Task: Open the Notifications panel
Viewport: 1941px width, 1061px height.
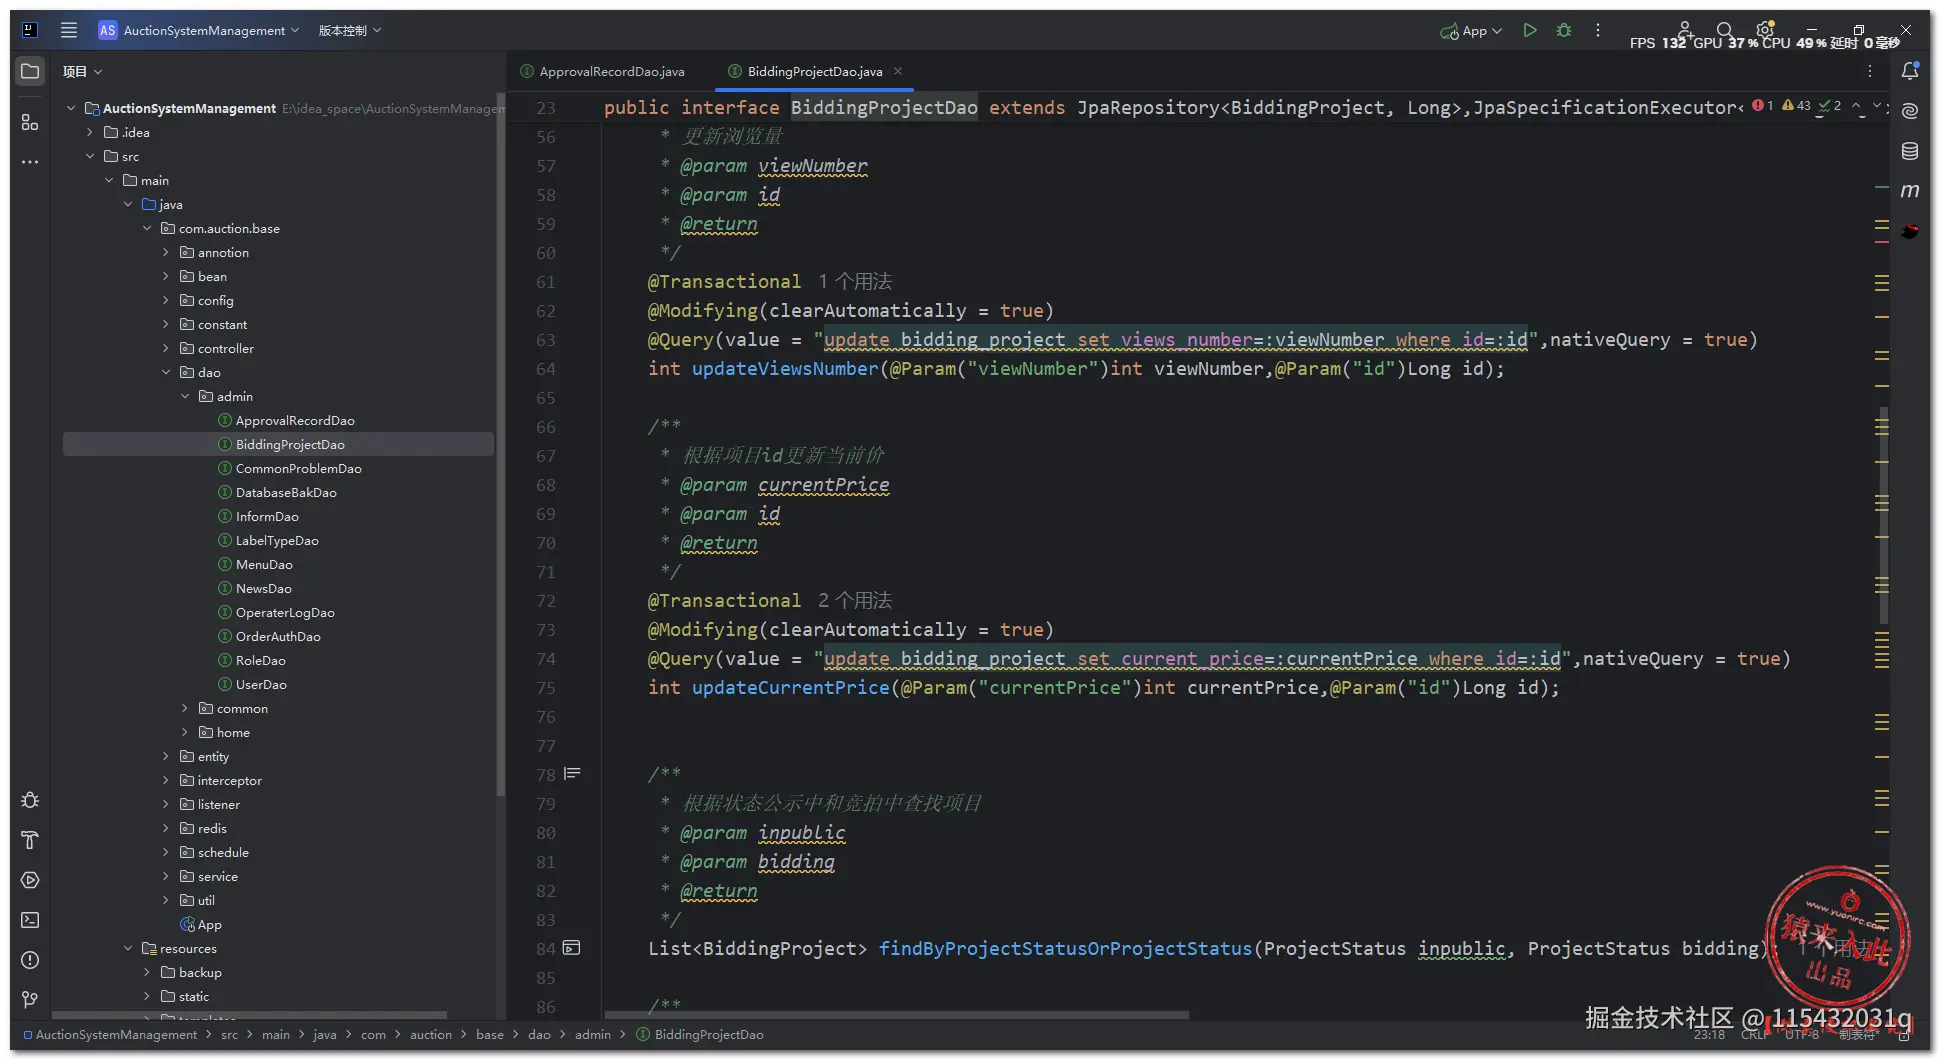Action: (1910, 71)
